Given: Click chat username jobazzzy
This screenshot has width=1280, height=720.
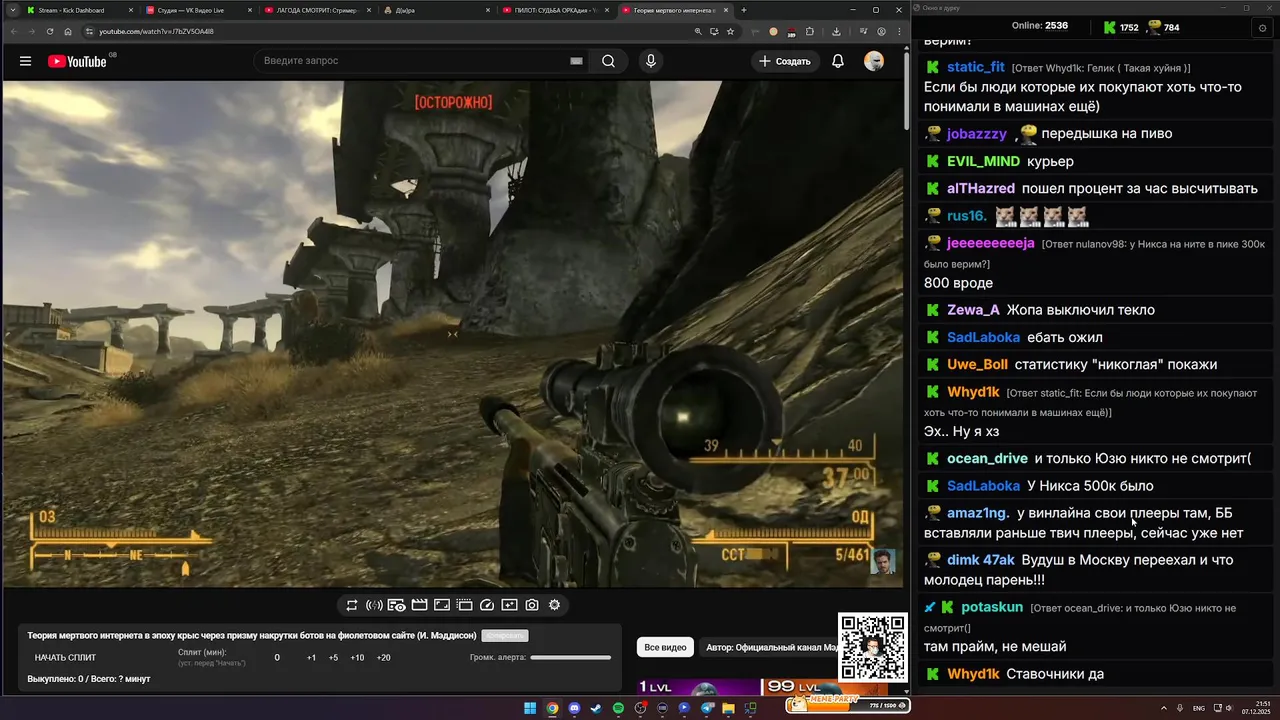Looking at the screenshot, I should point(976,133).
